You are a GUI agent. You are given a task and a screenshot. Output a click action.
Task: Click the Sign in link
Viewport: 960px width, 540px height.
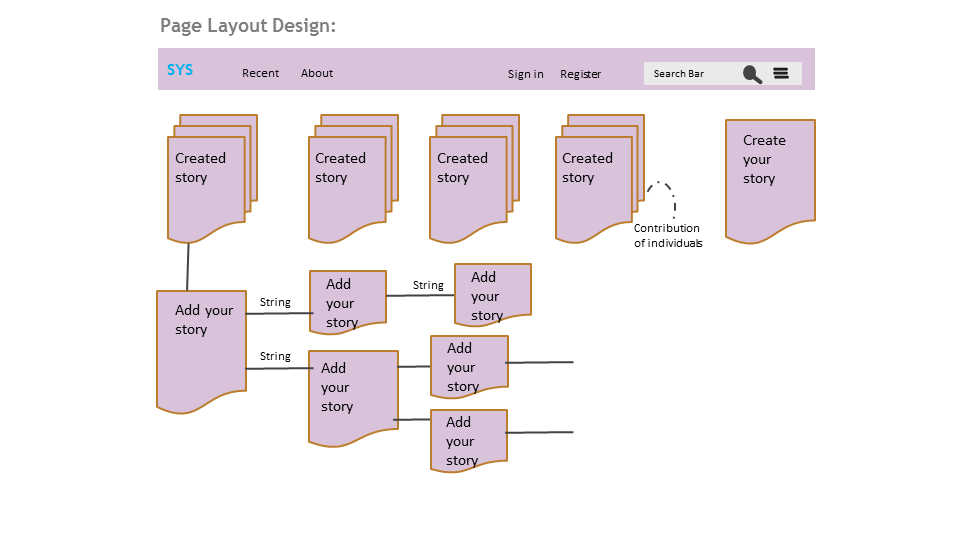coord(526,74)
